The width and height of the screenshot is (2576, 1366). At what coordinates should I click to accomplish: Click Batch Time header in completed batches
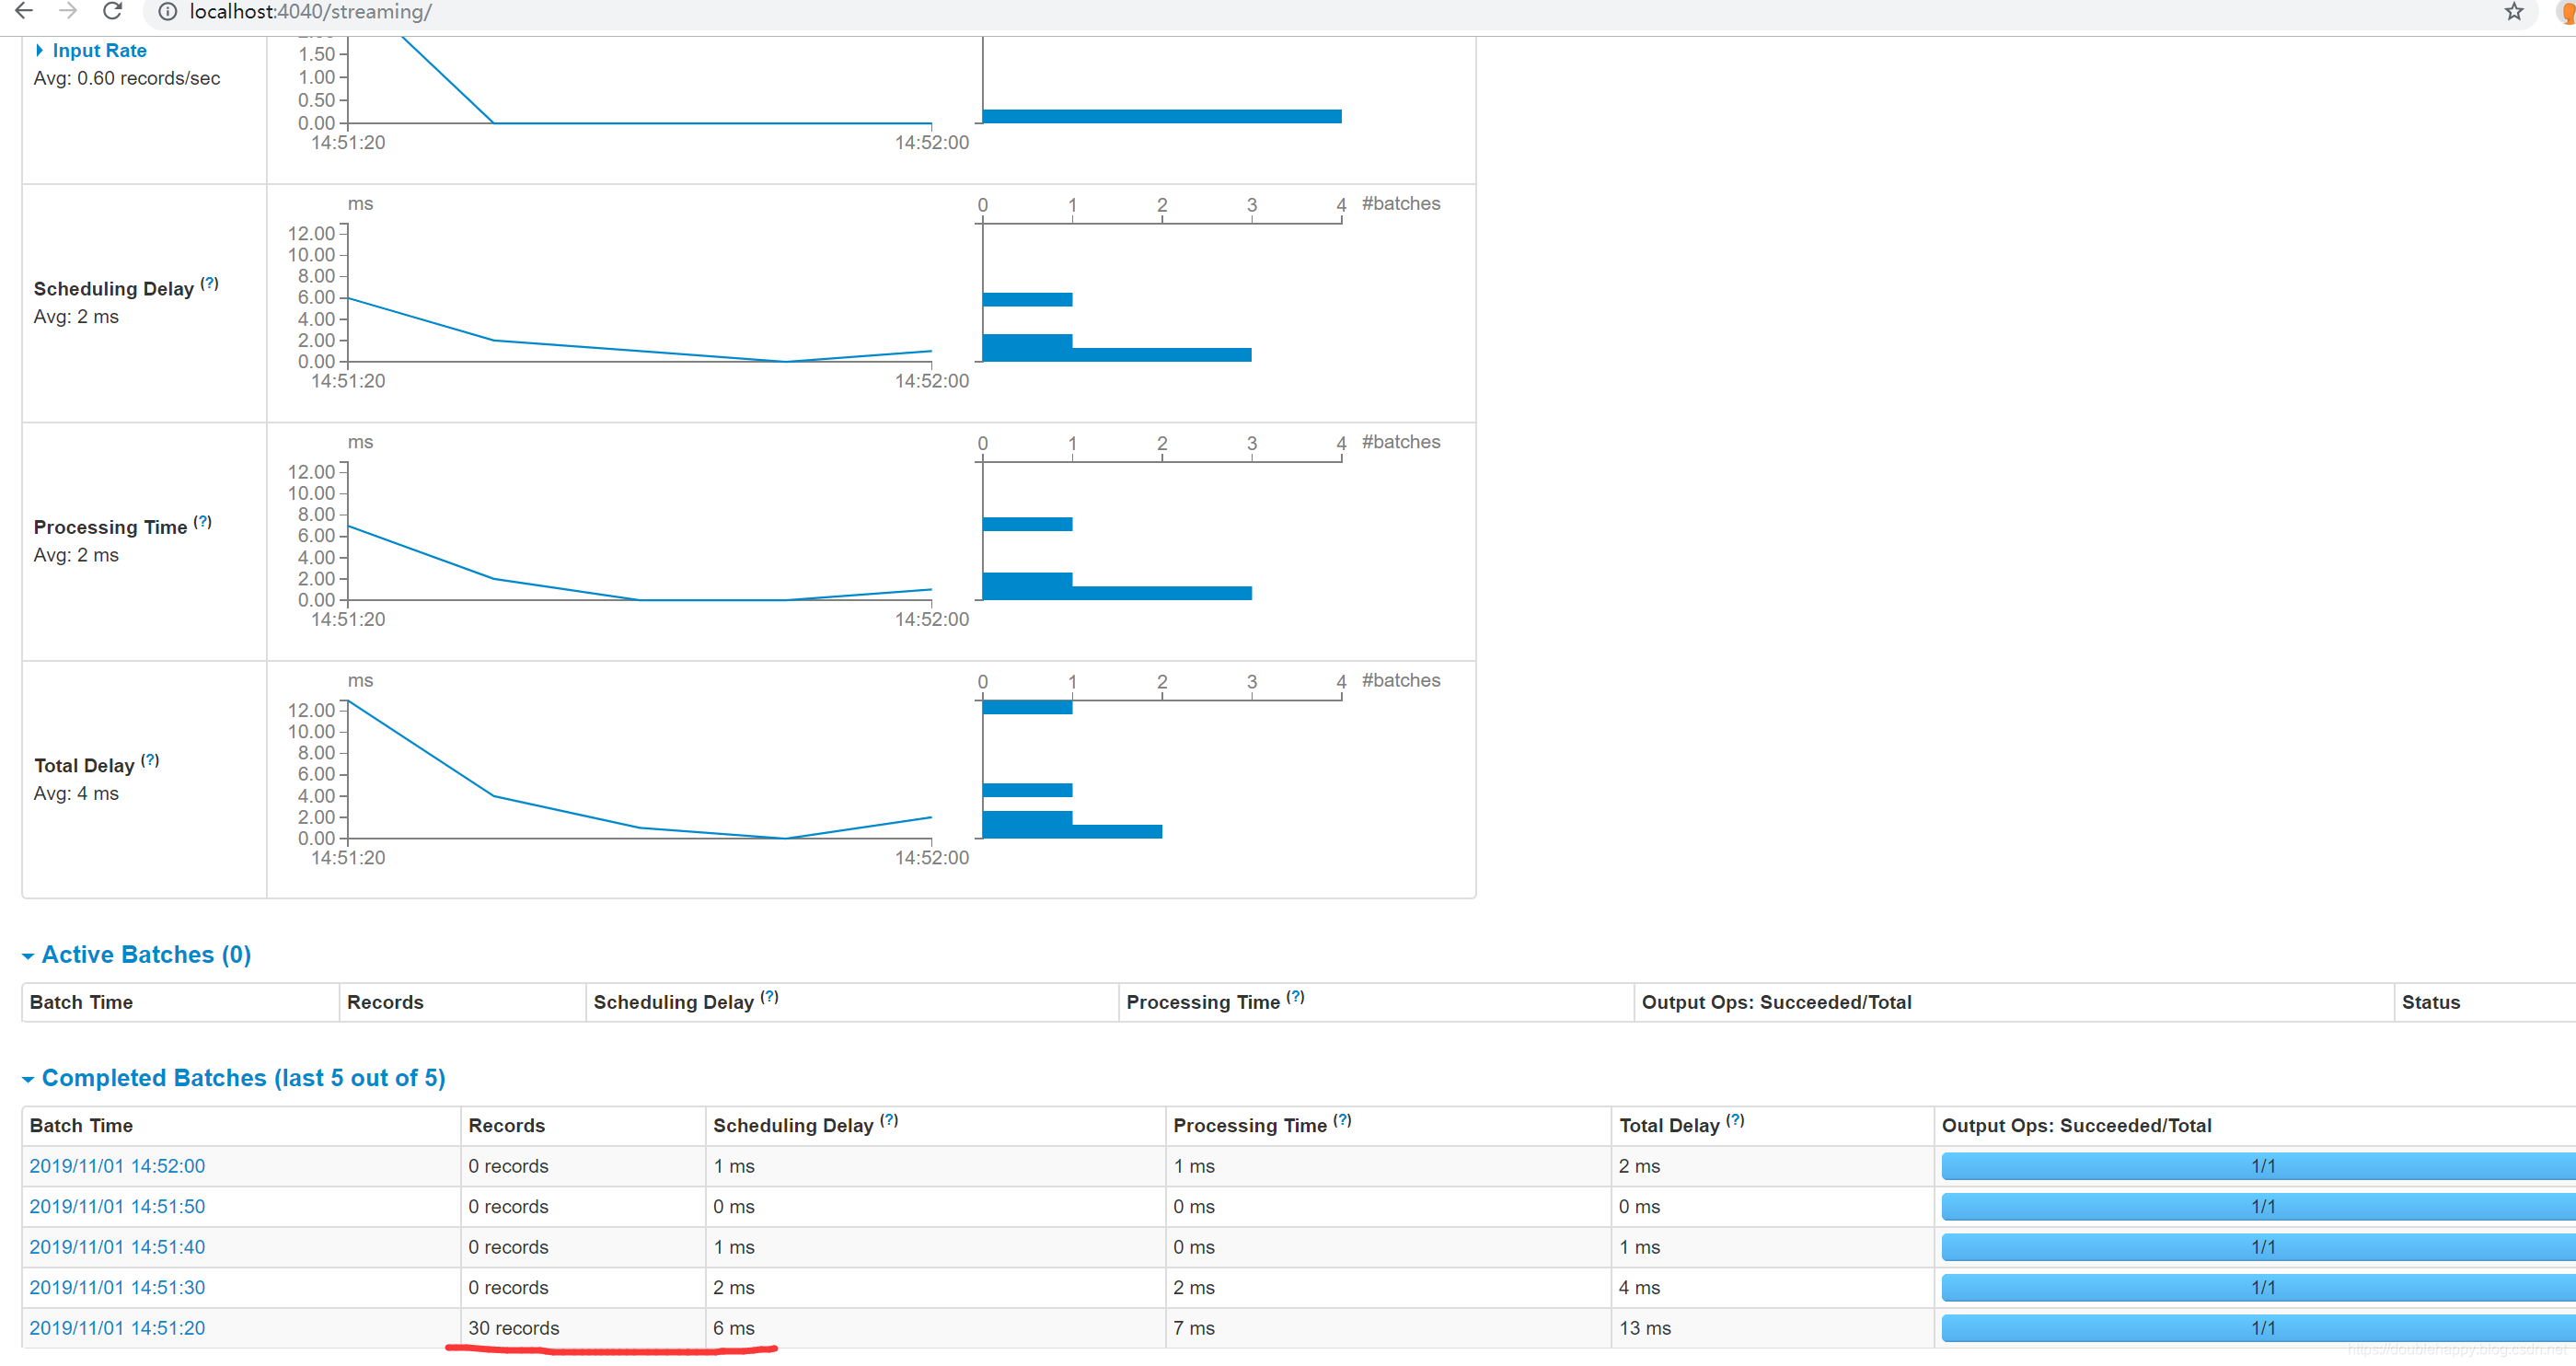click(x=81, y=1125)
